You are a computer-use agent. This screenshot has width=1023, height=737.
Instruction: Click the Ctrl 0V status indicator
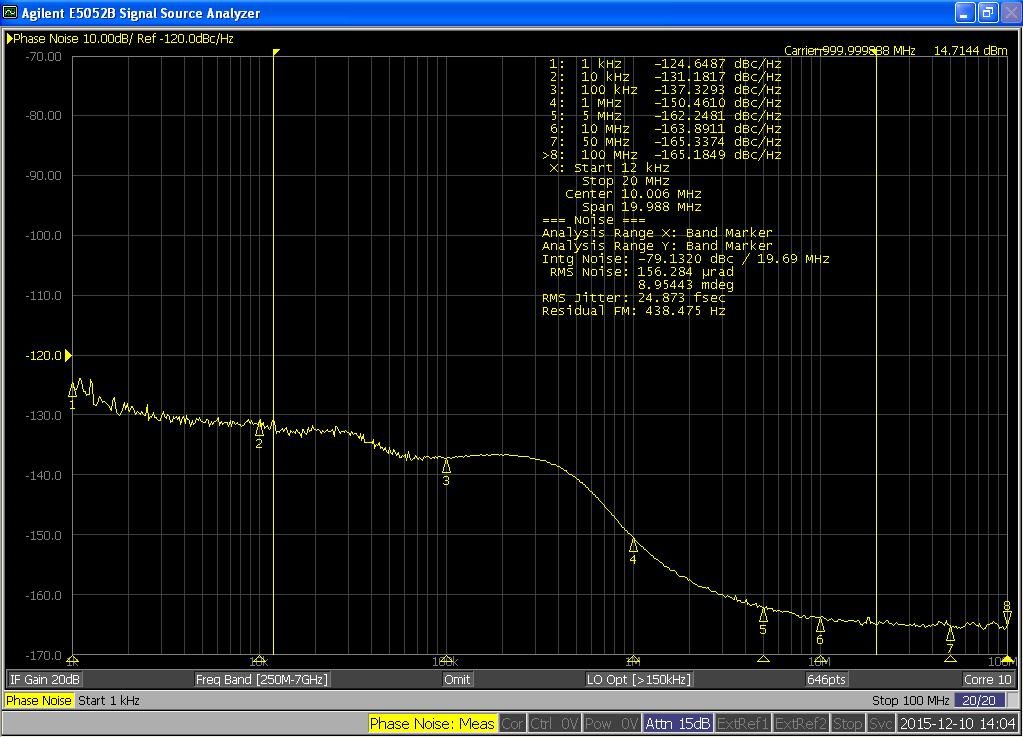pos(554,724)
